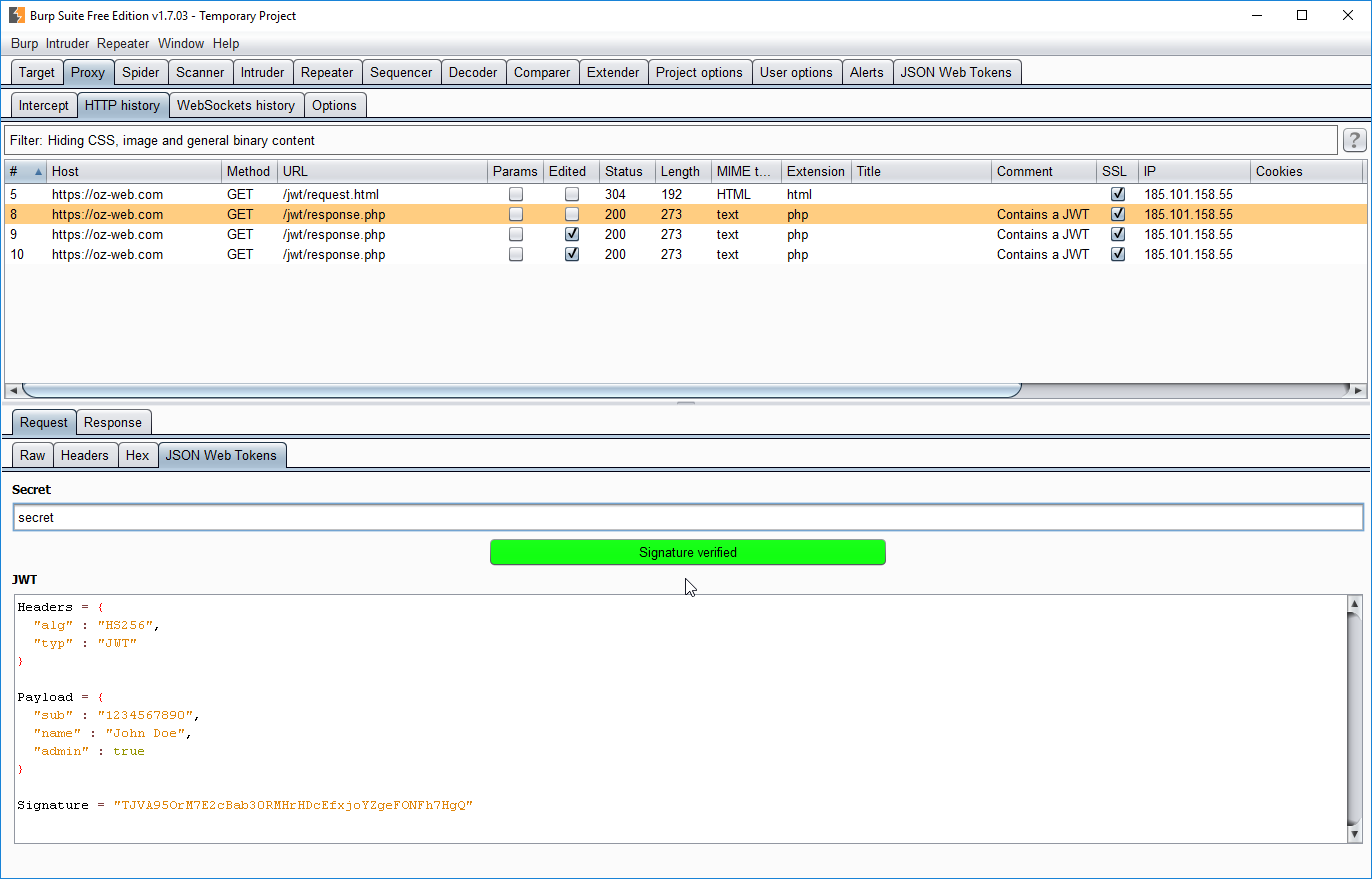Open the filter bar settings

(671, 140)
